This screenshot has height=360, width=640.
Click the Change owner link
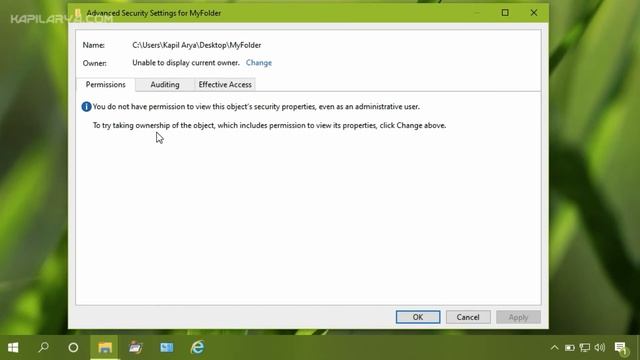[259, 63]
